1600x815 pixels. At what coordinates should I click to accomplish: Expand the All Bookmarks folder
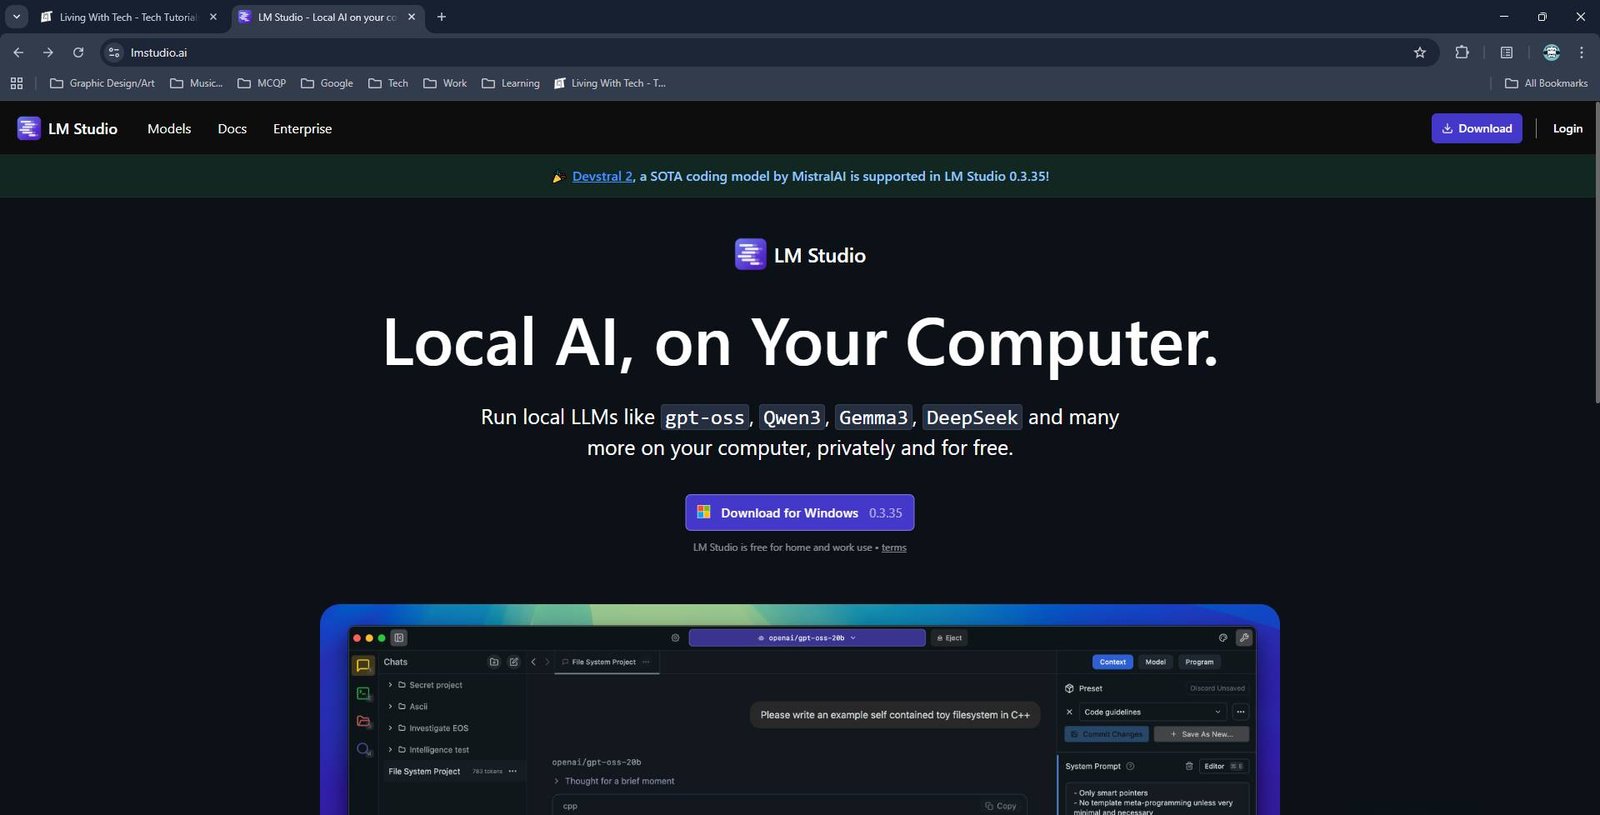[x=1546, y=83]
